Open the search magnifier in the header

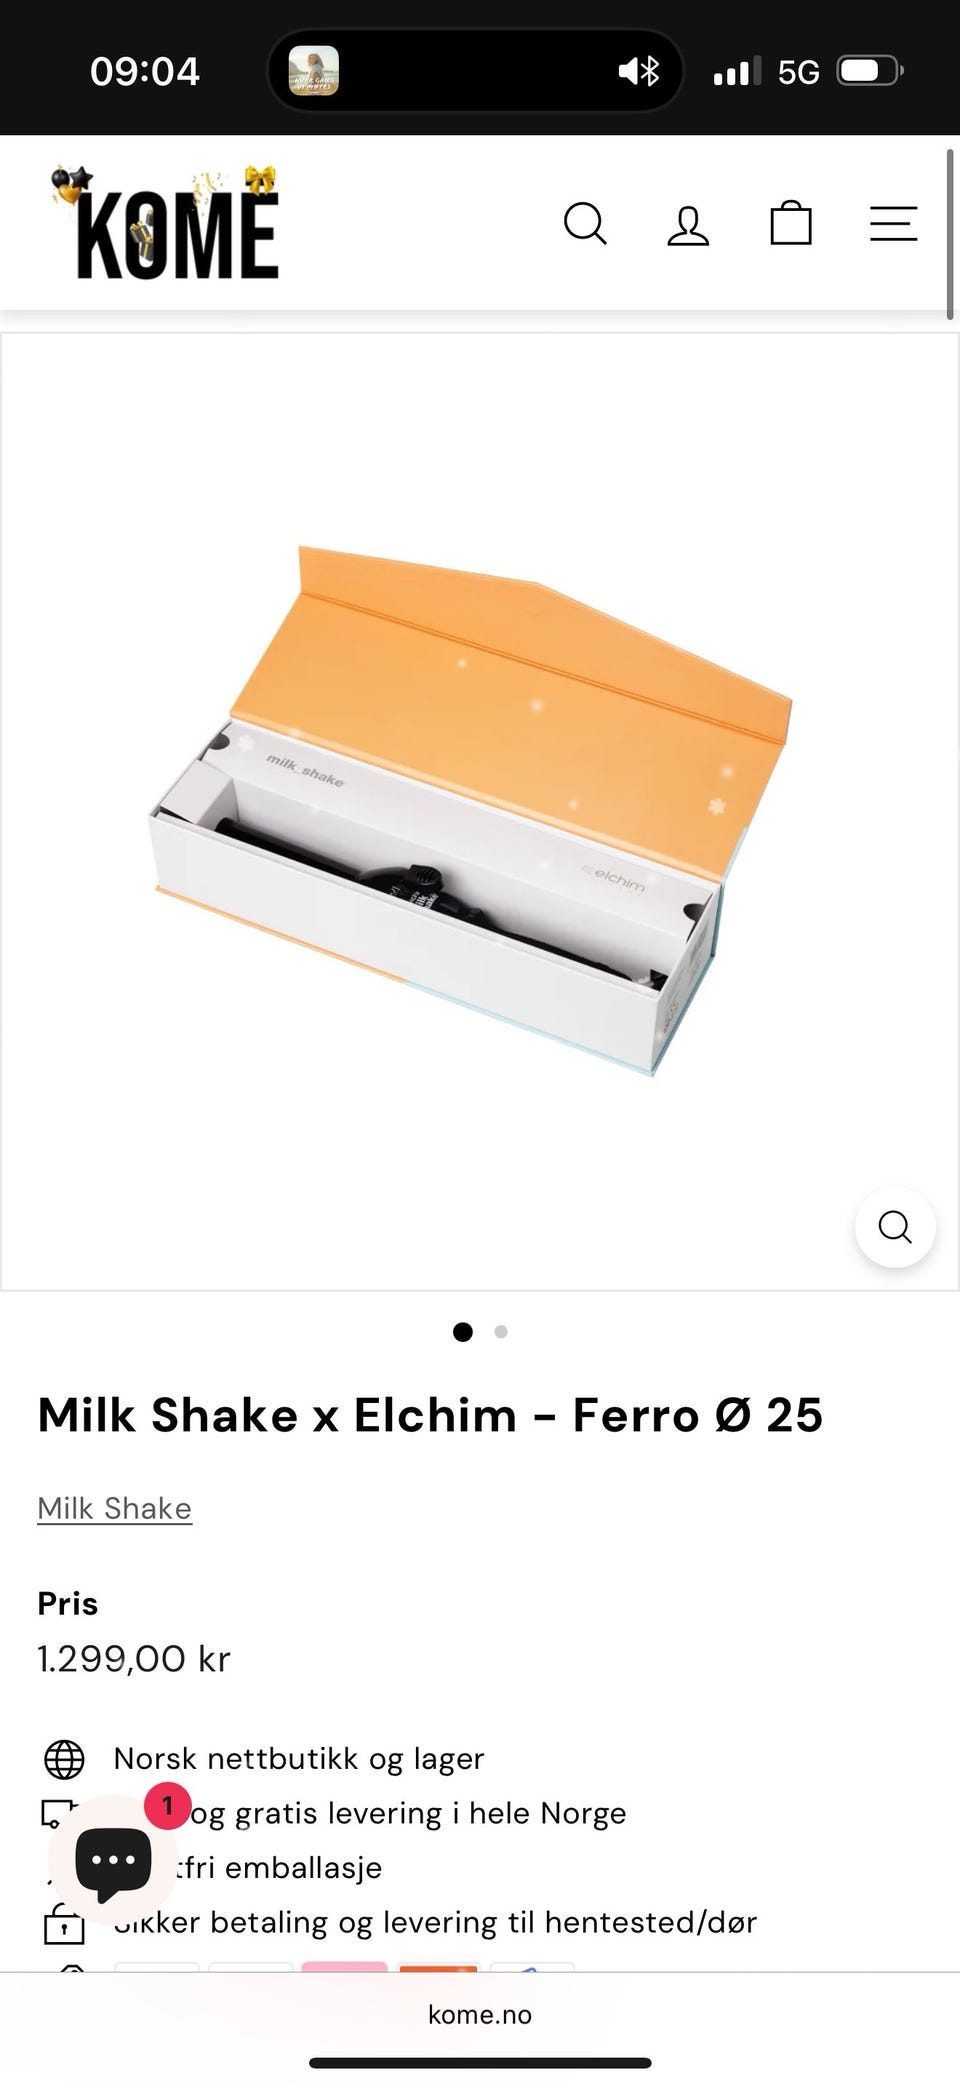(x=585, y=223)
